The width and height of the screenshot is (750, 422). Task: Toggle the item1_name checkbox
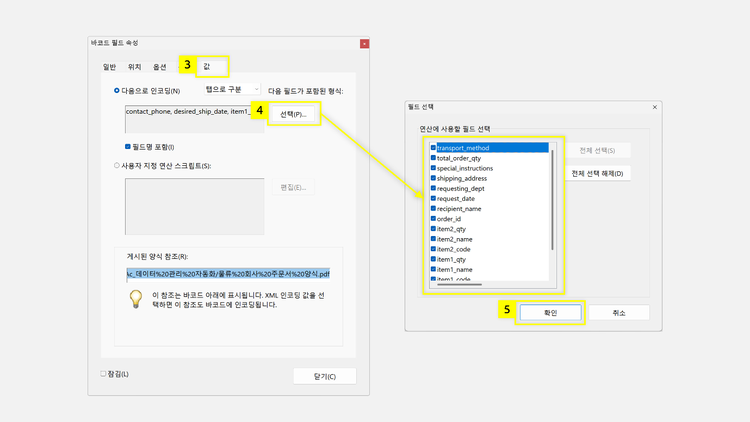pos(433,269)
